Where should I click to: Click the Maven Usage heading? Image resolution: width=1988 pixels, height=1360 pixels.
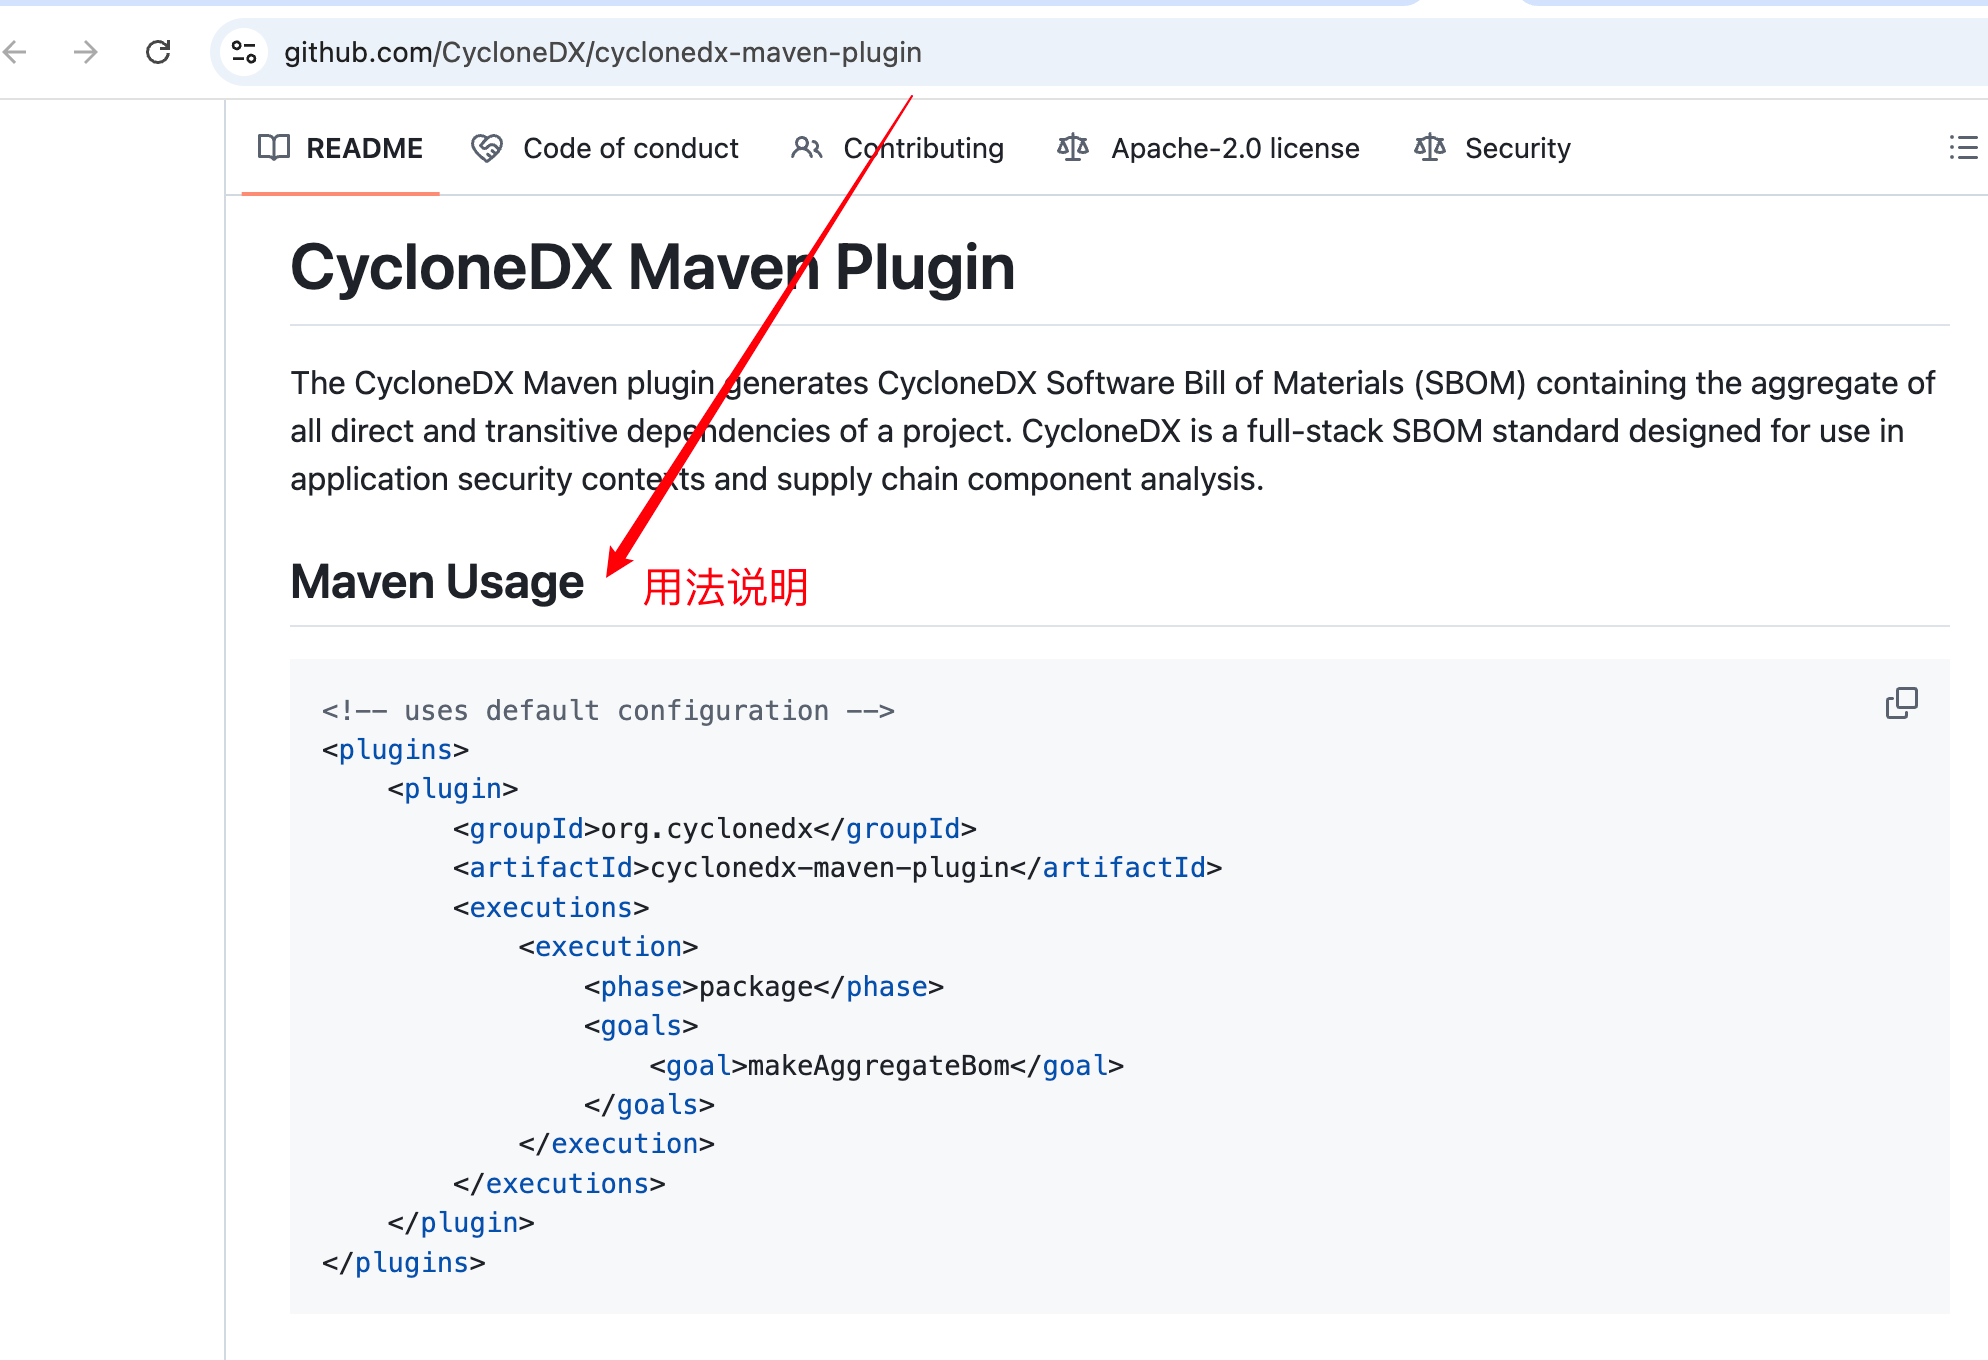[437, 582]
